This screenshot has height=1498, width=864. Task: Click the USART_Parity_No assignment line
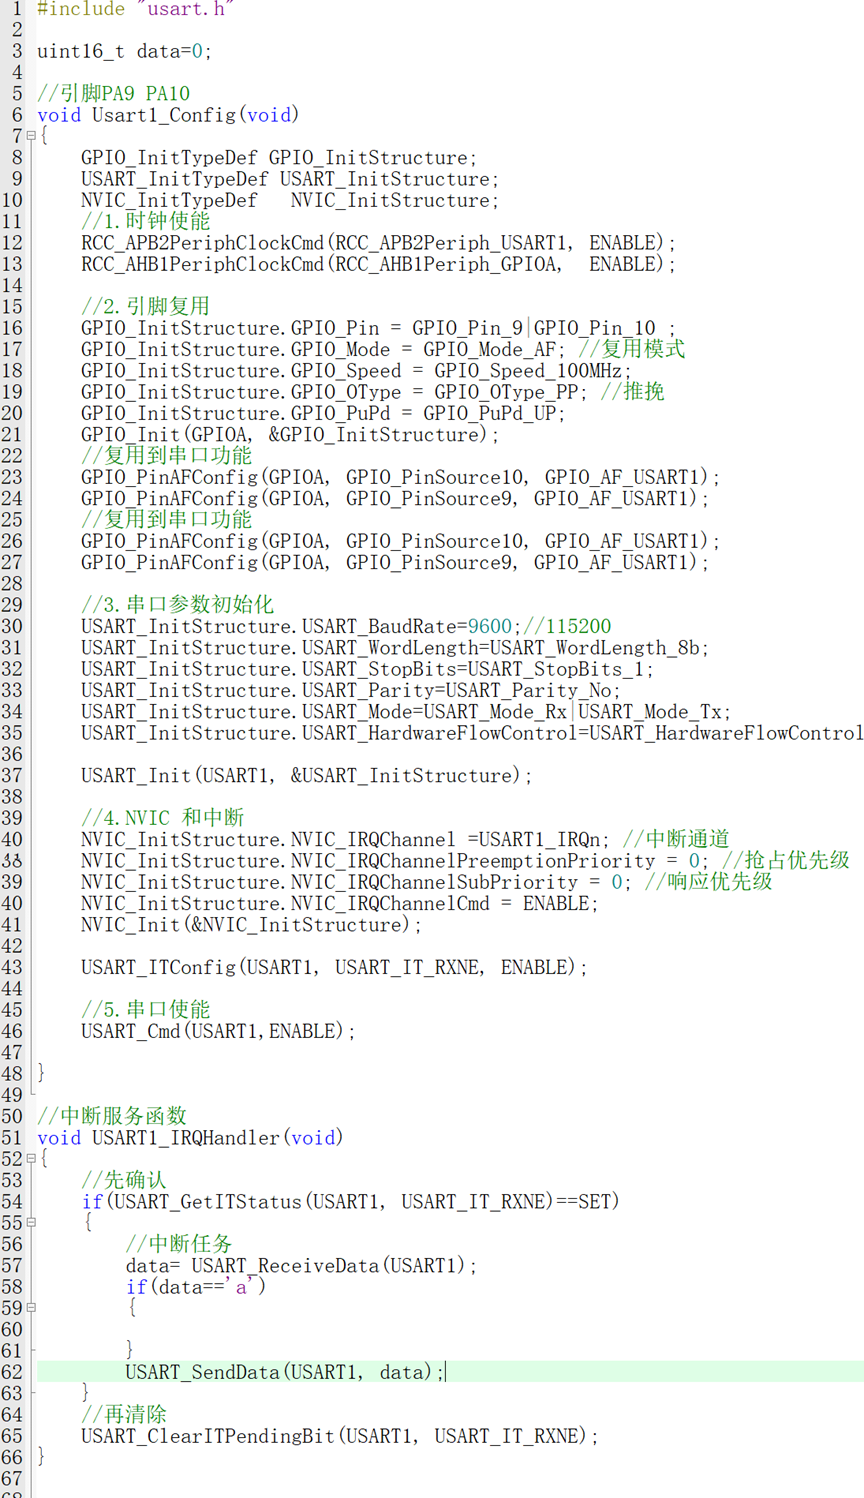(351, 690)
